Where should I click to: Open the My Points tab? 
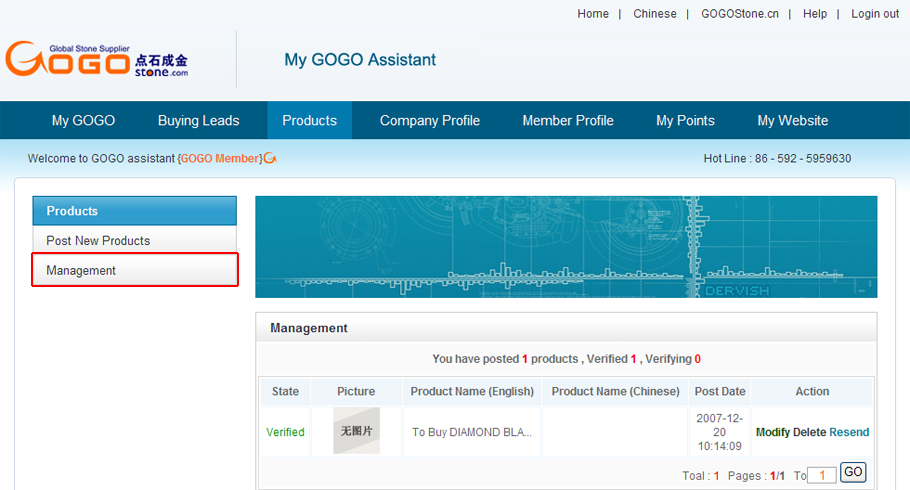coord(685,121)
